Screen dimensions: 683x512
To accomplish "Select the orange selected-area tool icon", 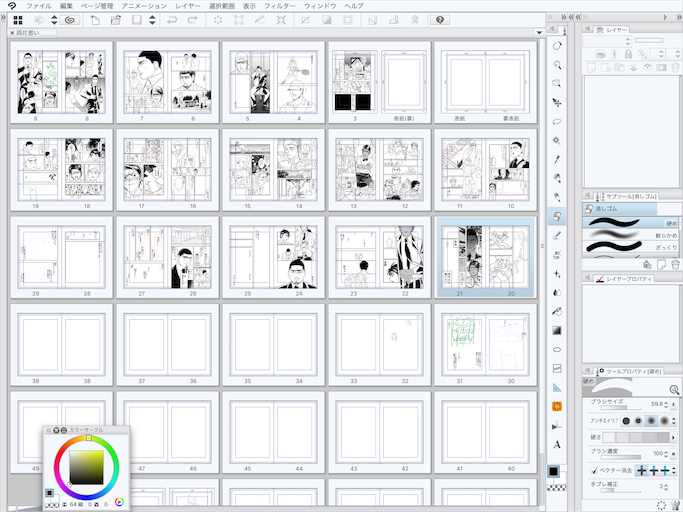I will point(557,407).
